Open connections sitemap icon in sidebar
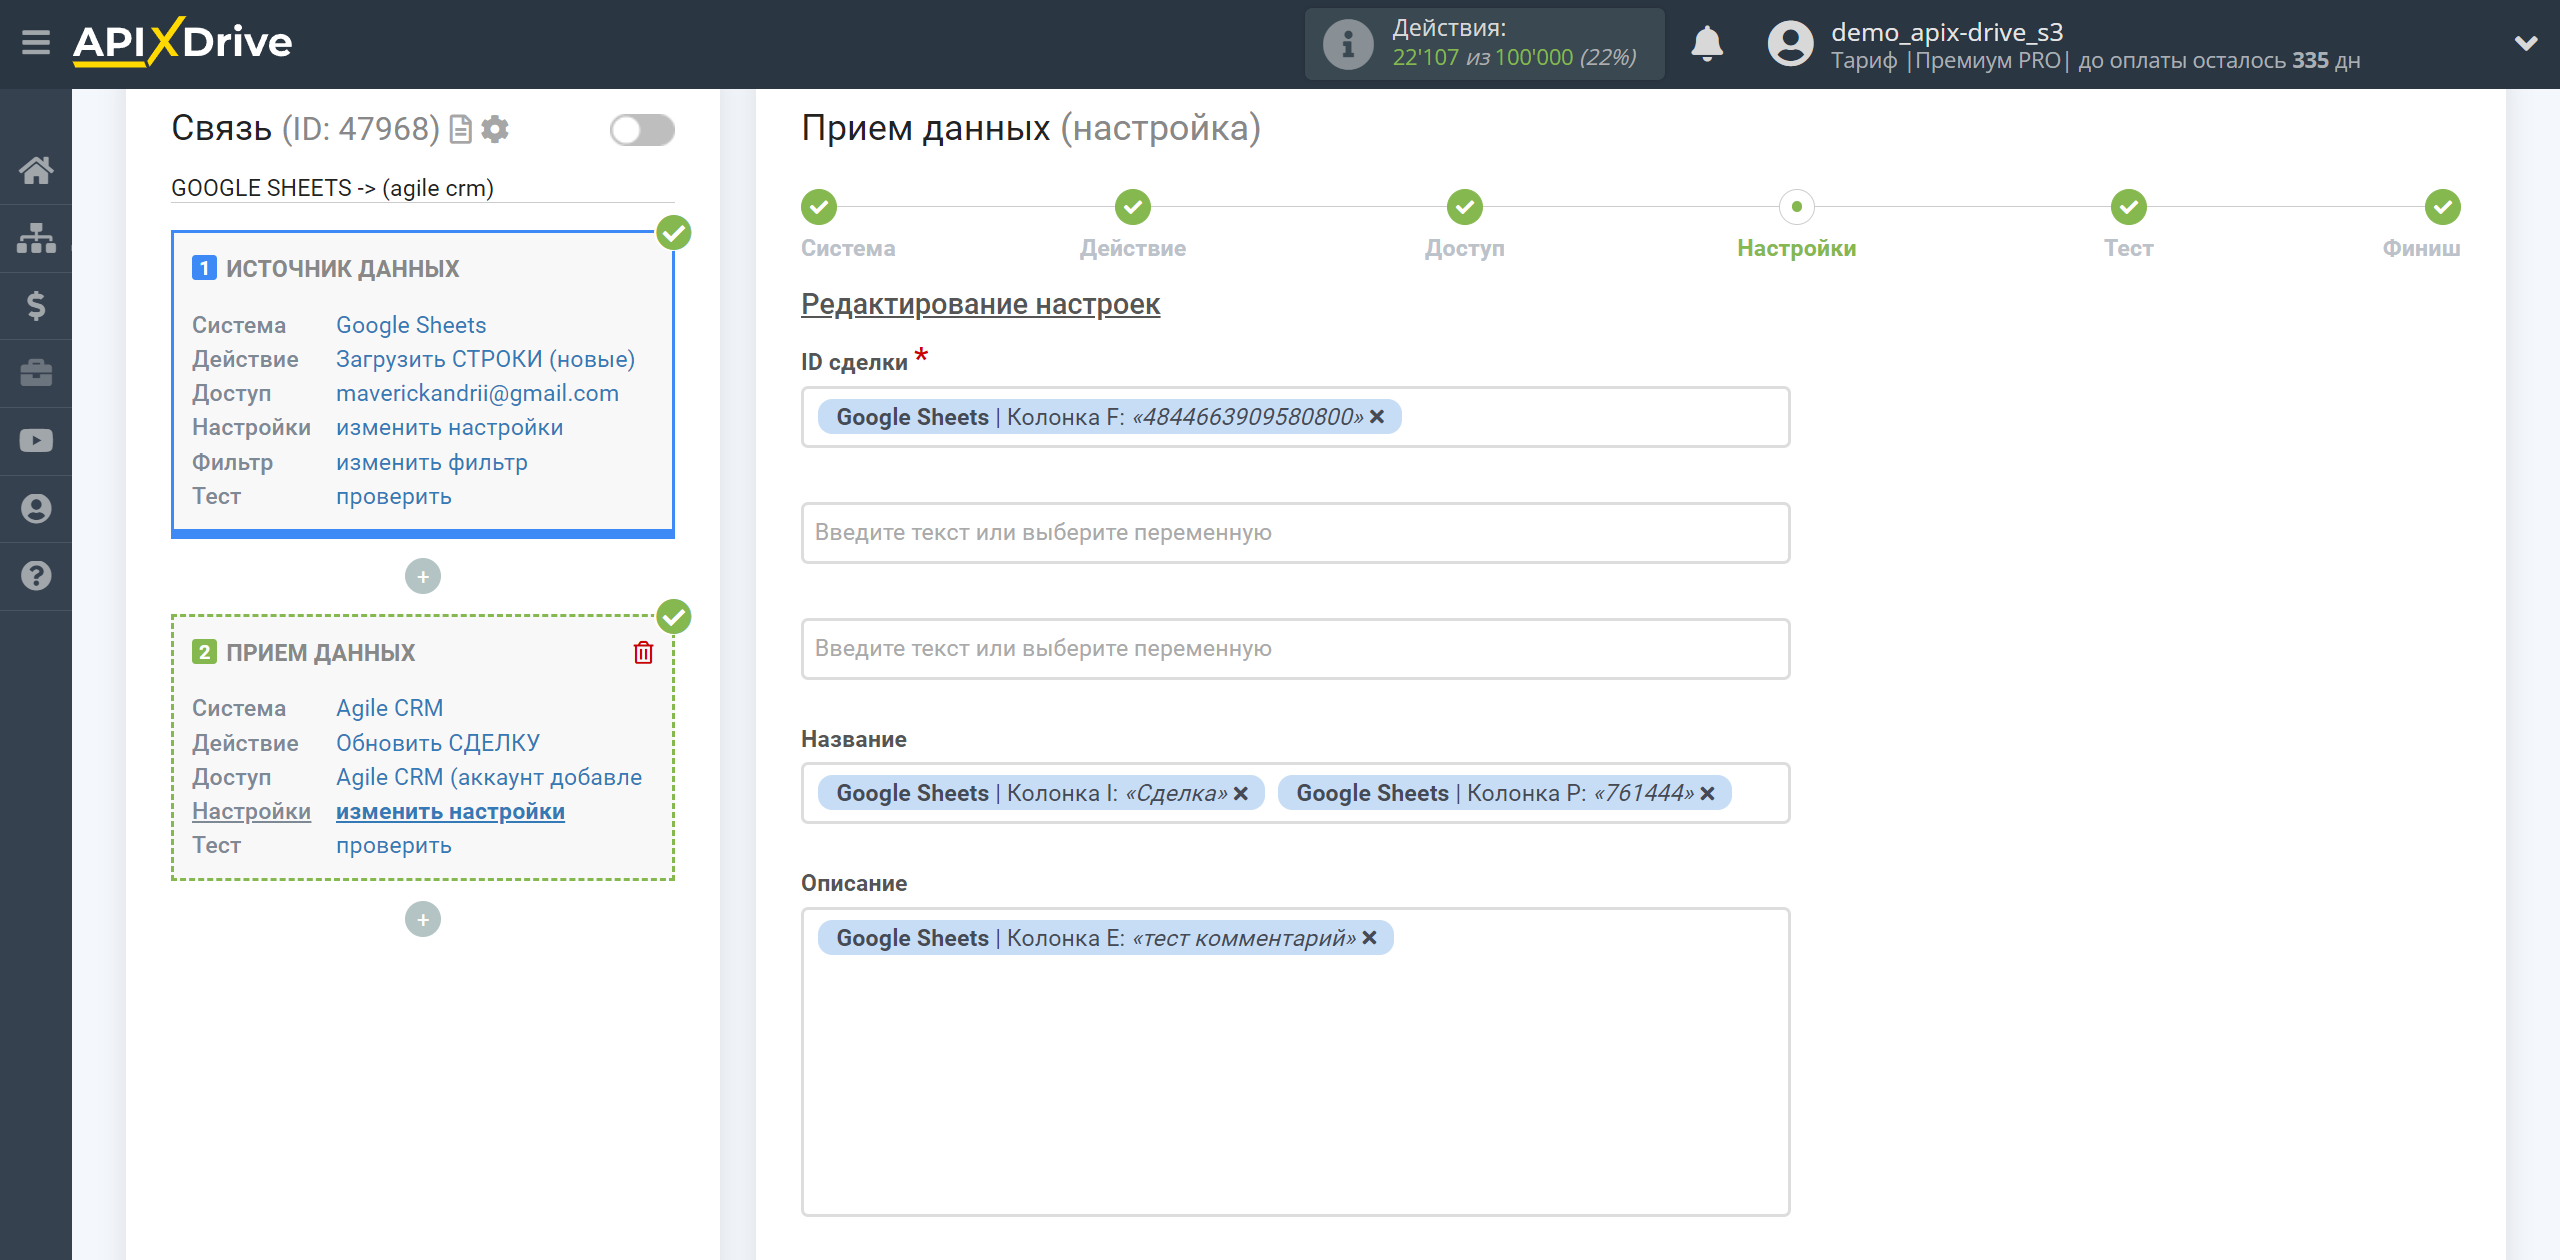Image resolution: width=2560 pixels, height=1260 pixels. point(36,238)
